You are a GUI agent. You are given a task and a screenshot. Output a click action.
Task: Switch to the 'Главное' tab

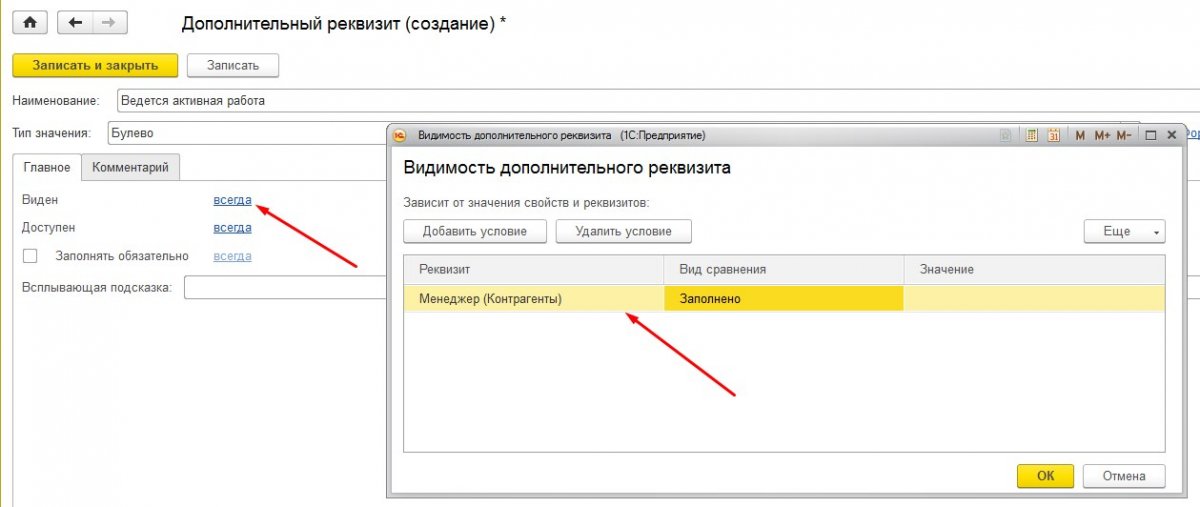point(46,167)
